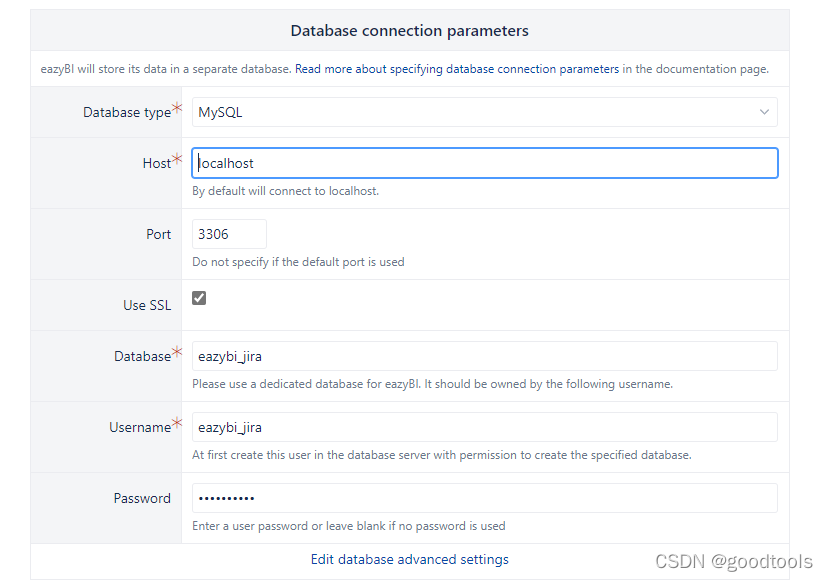Select the Username input field
This screenshot has height=581, width=828.
pyautogui.click(x=484, y=427)
